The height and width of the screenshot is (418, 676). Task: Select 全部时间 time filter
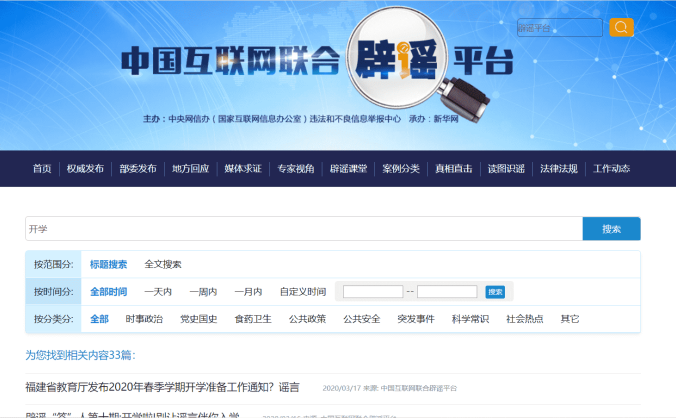109,292
